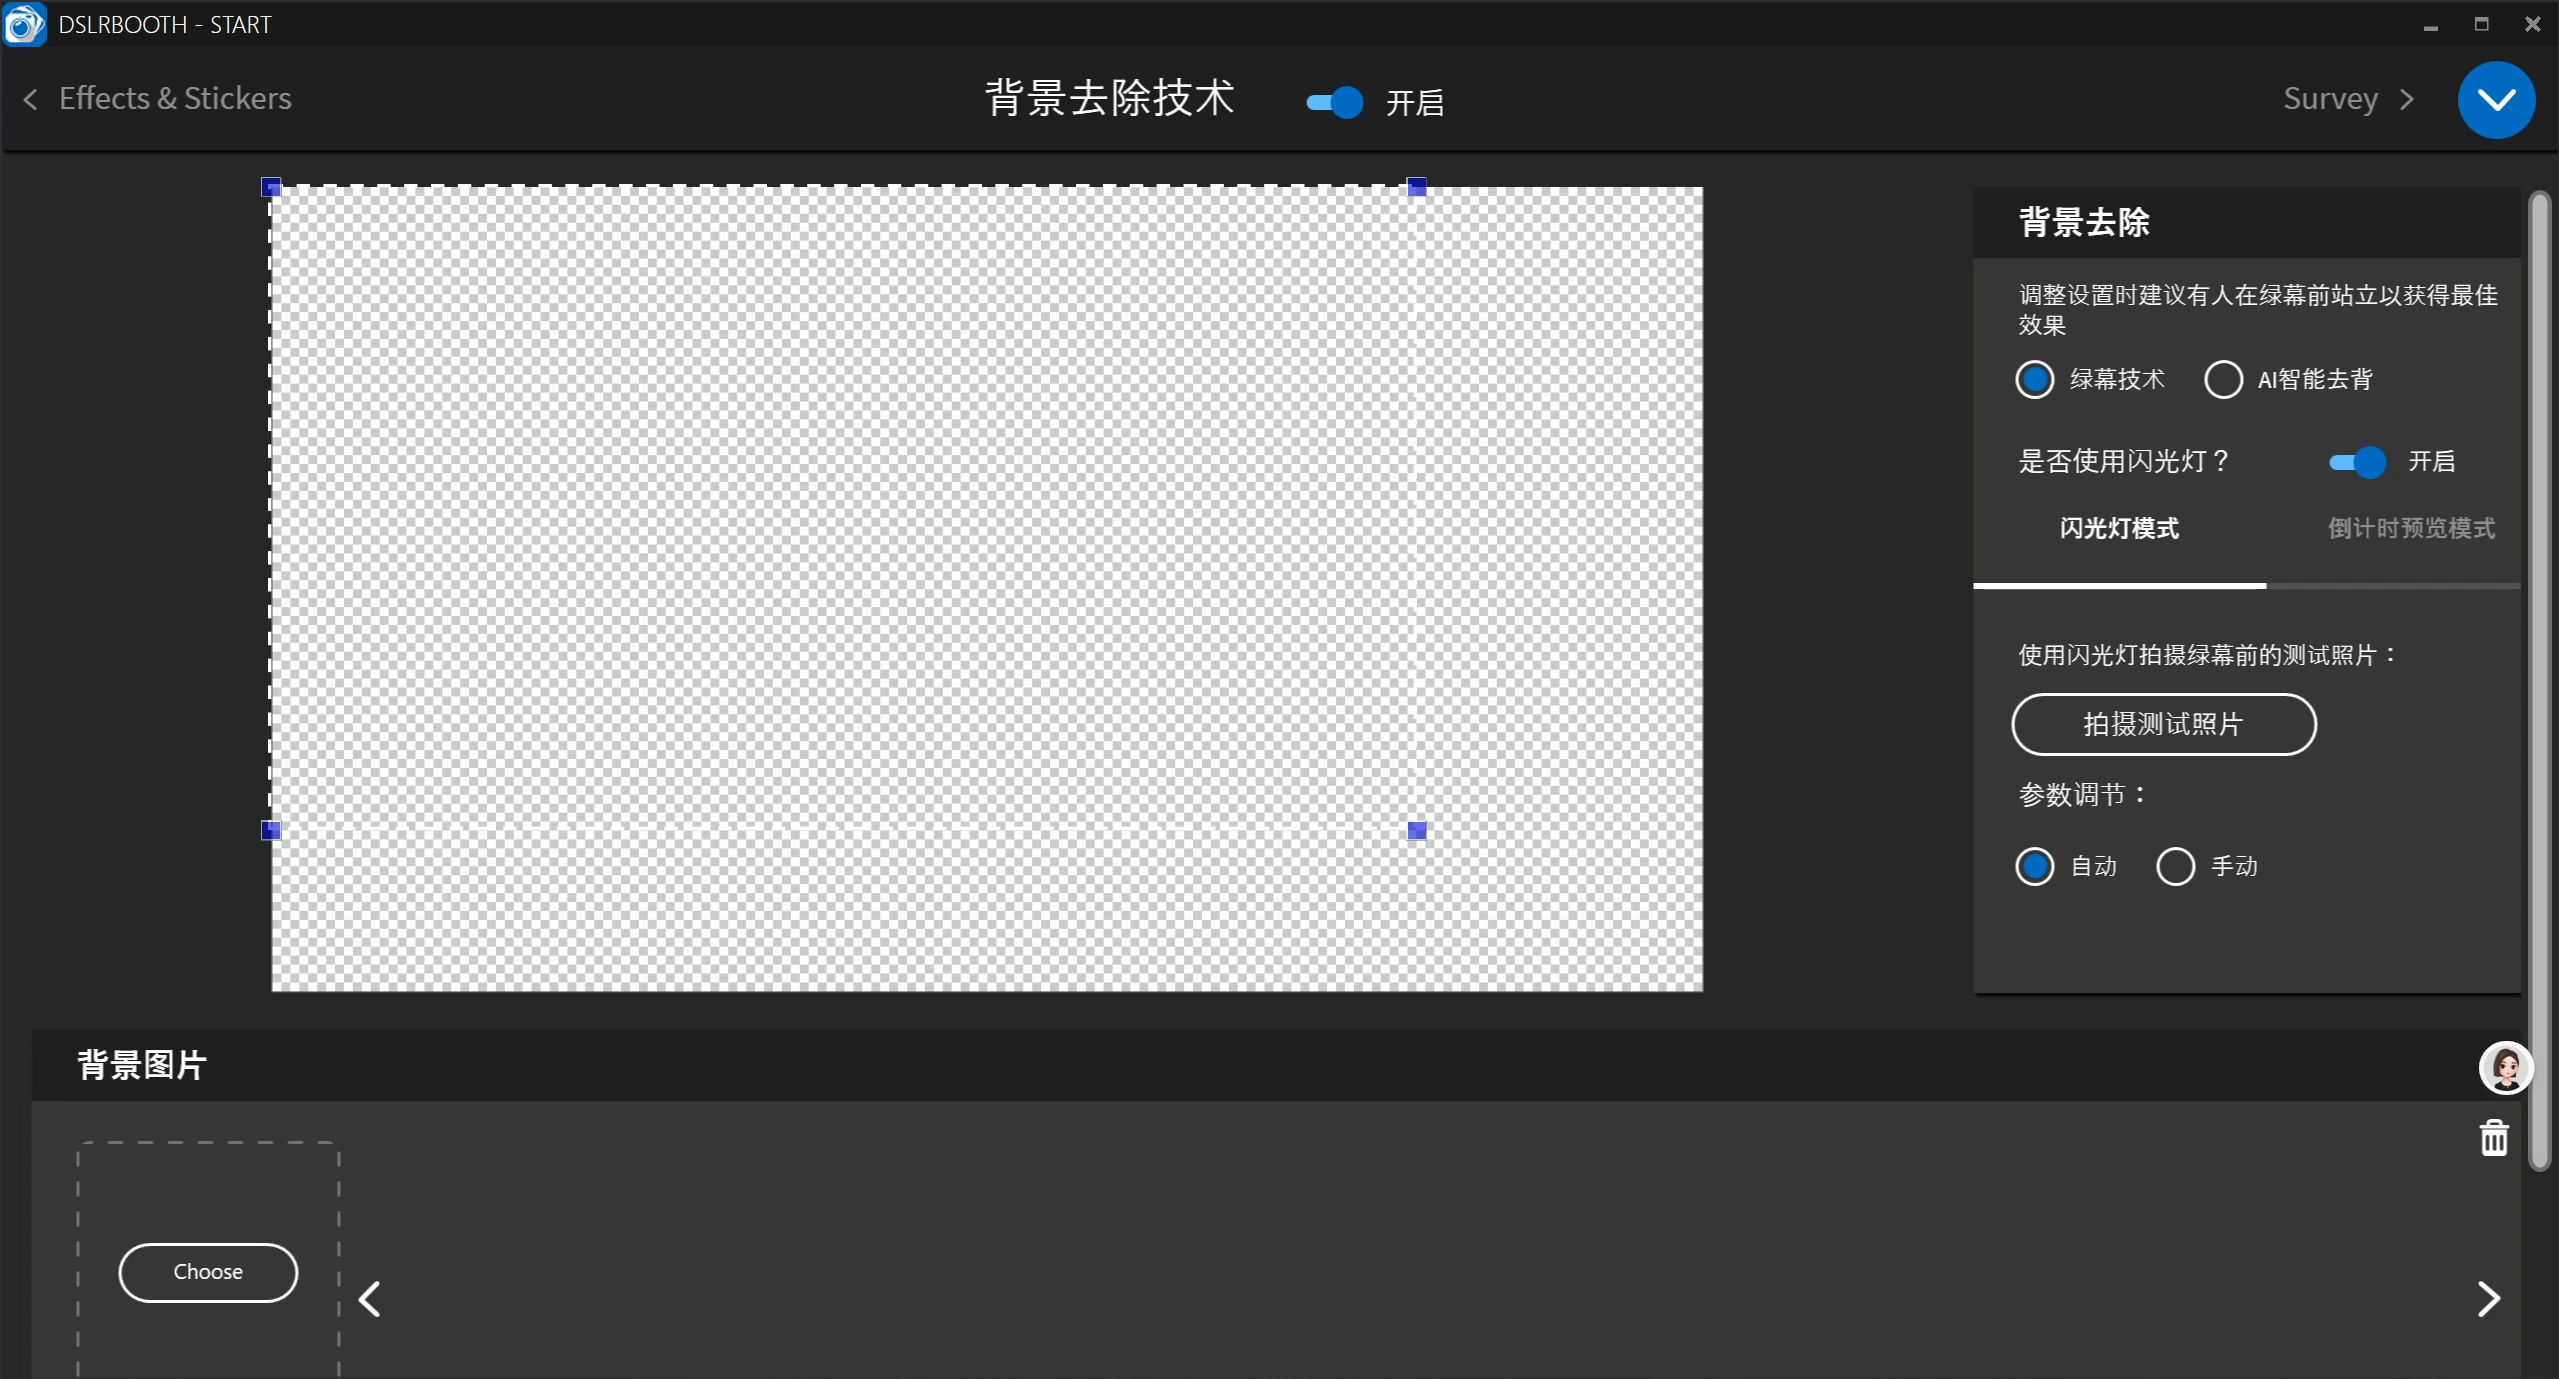Open the profile avatar thumbnail
The width and height of the screenshot is (2559, 1379).
click(2504, 1067)
